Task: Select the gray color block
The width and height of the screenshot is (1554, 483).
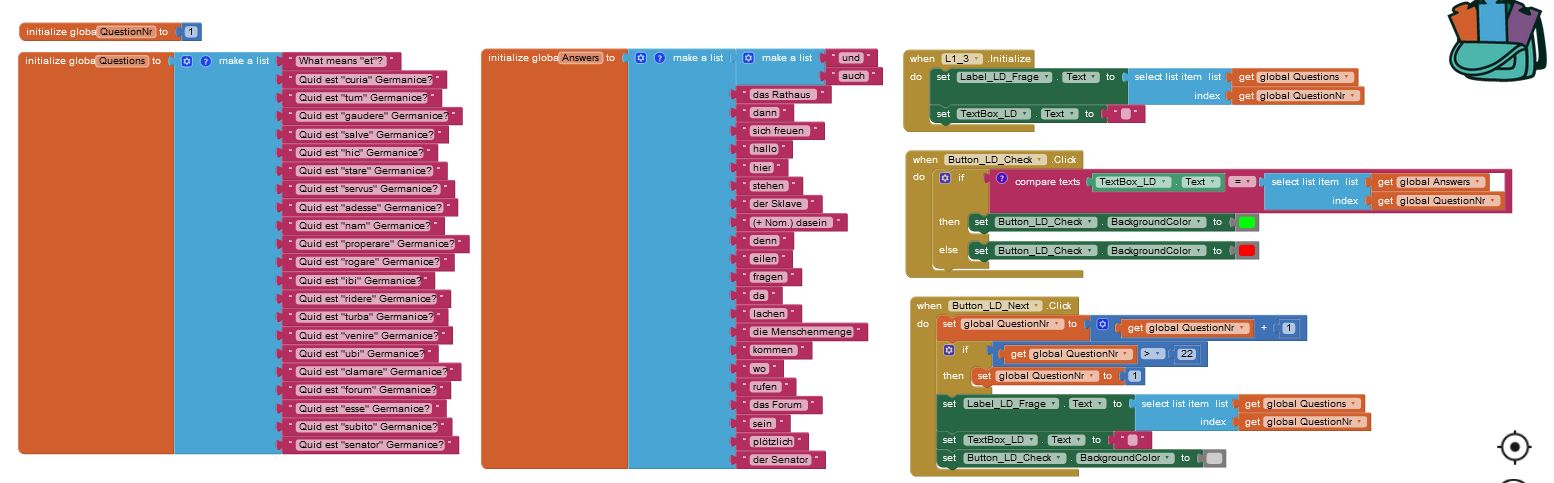Action: coord(1214,458)
